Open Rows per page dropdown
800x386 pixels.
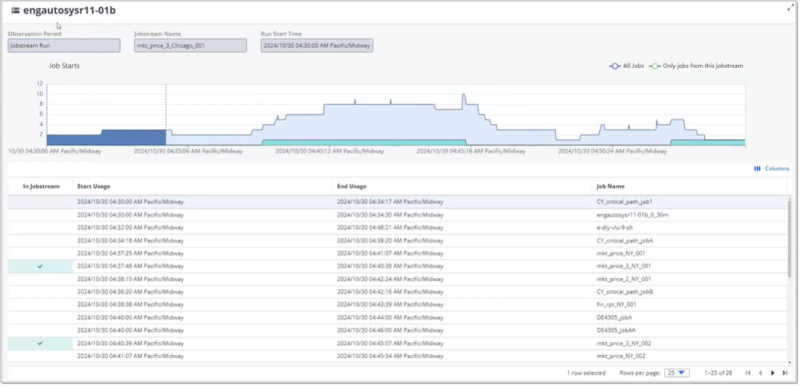(677, 373)
